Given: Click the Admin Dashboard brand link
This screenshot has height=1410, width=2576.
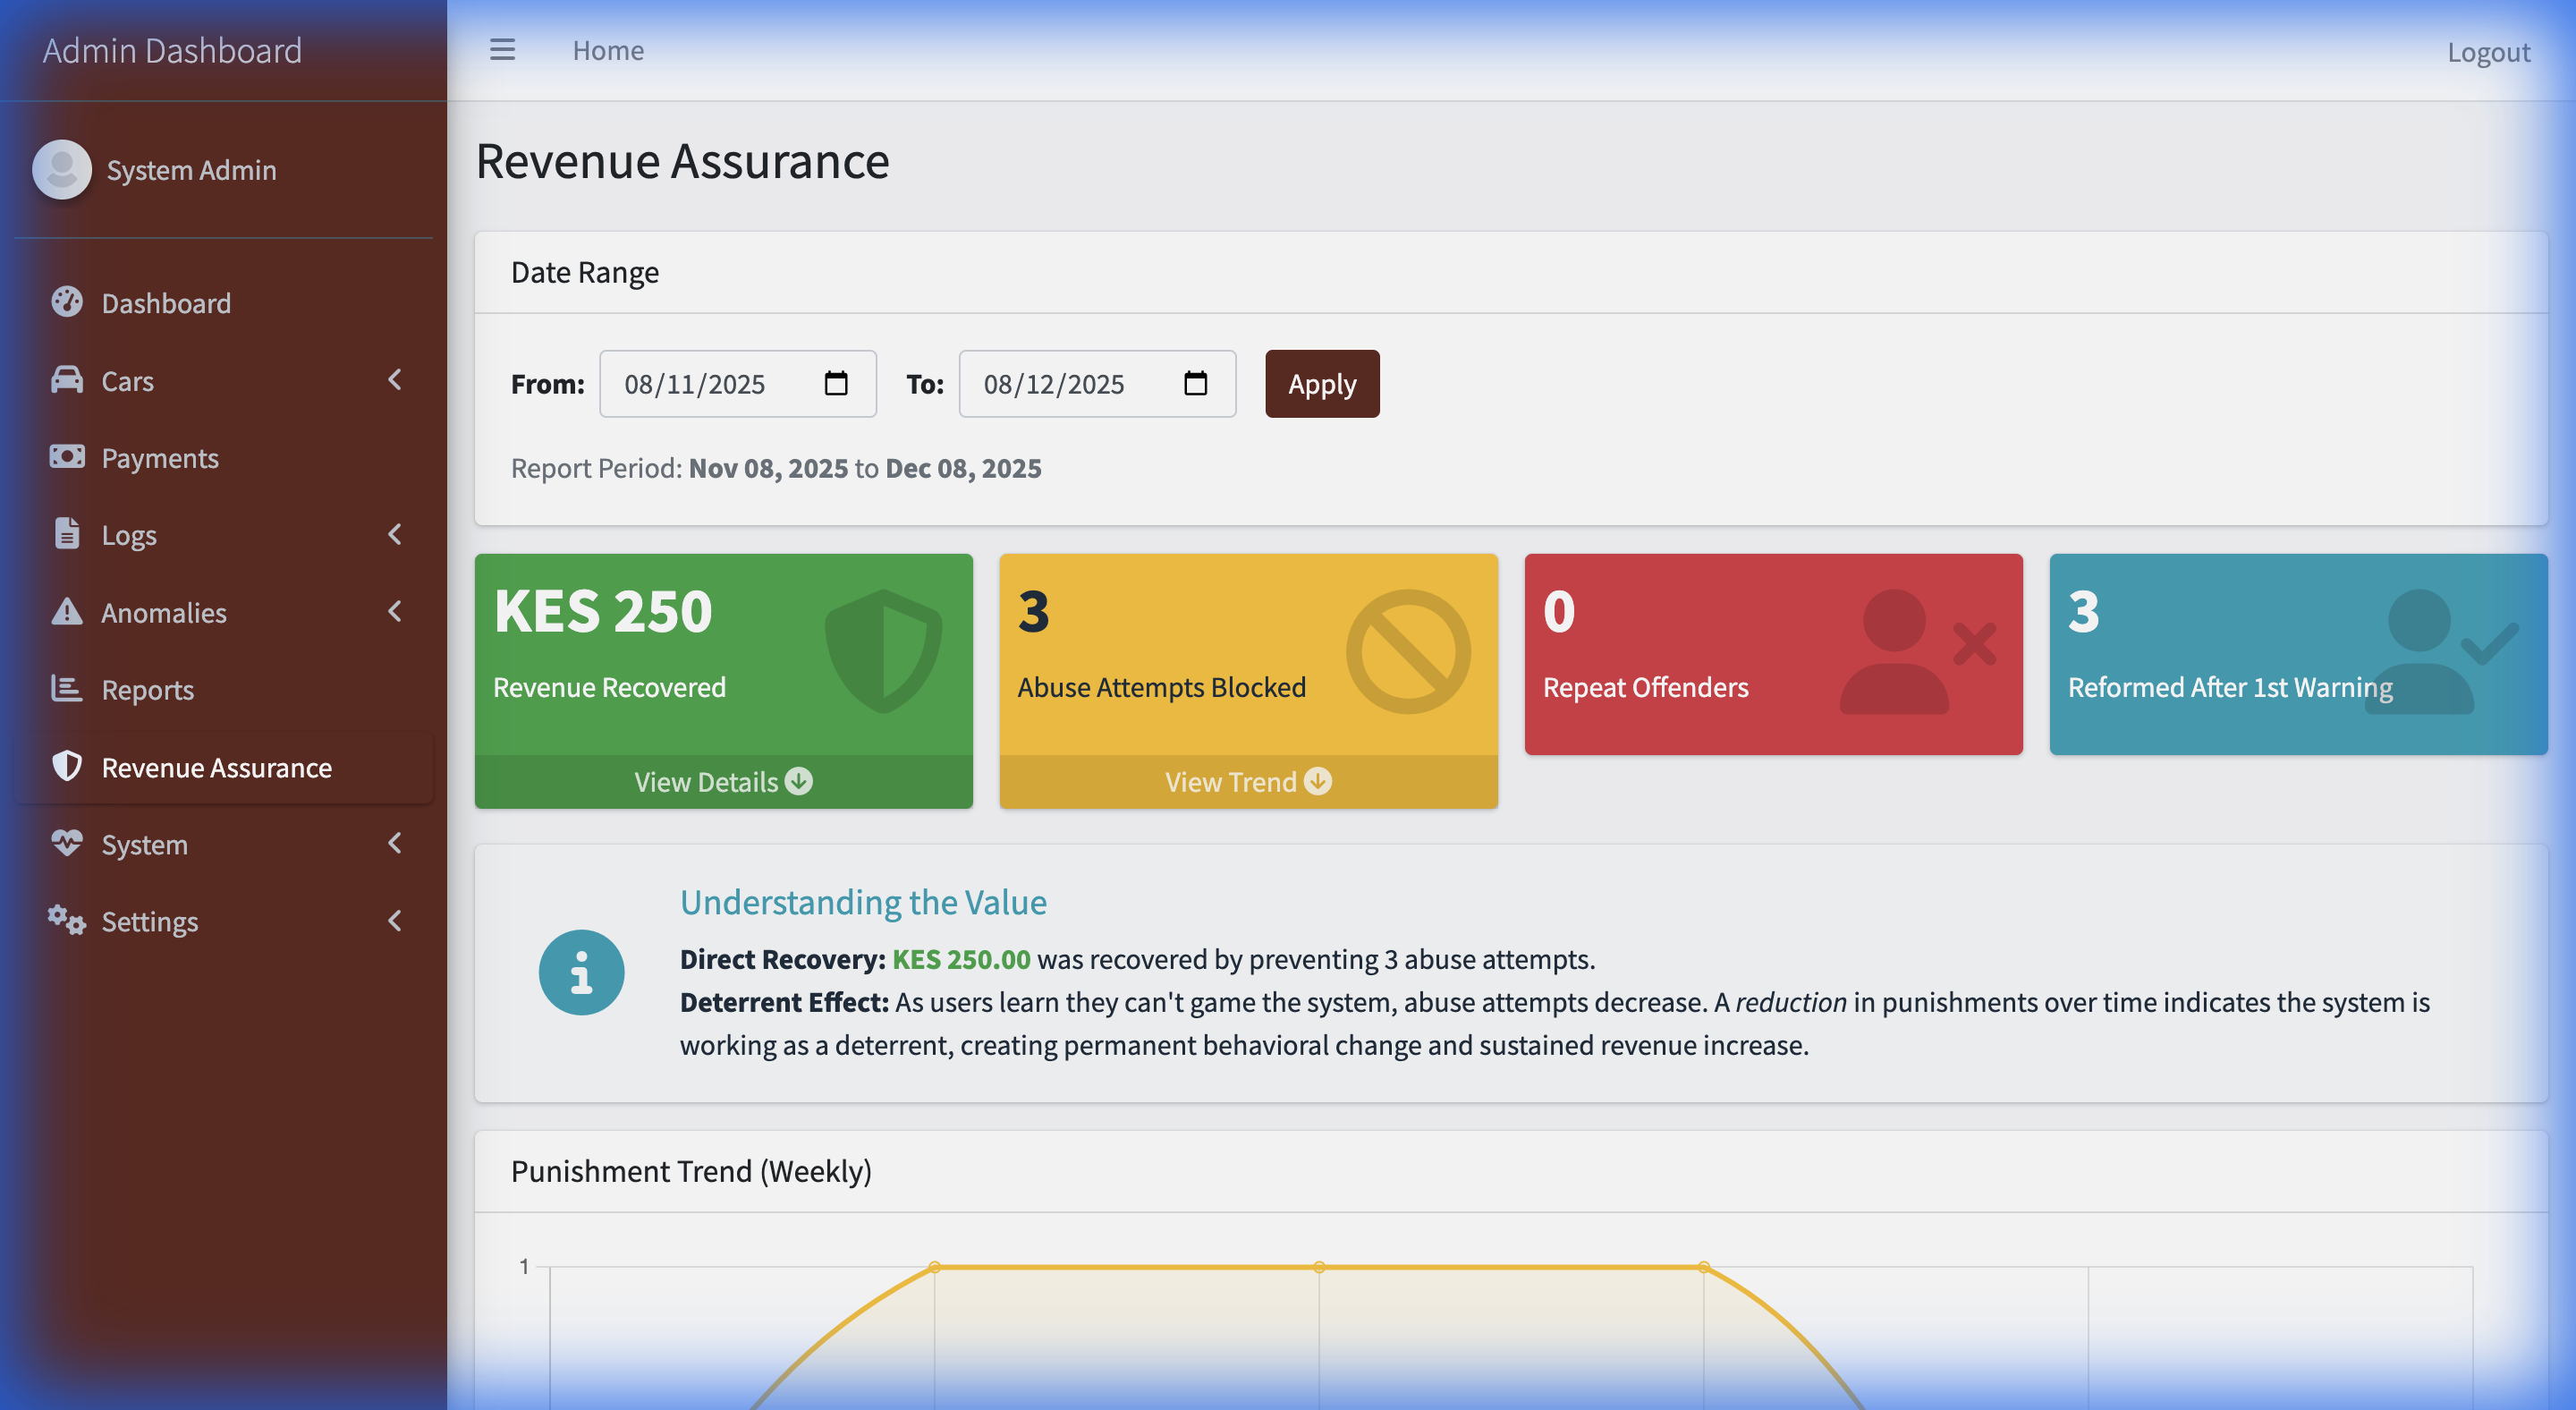Looking at the screenshot, I should click(172, 50).
